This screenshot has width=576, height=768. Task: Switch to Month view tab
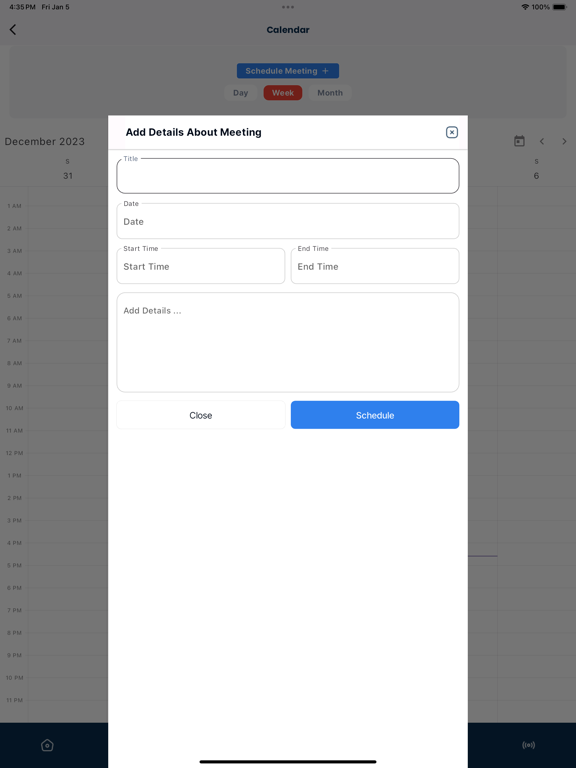[330, 93]
